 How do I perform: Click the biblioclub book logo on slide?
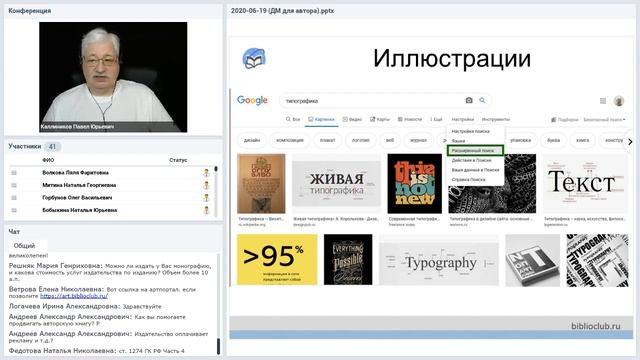pyautogui.click(x=254, y=59)
